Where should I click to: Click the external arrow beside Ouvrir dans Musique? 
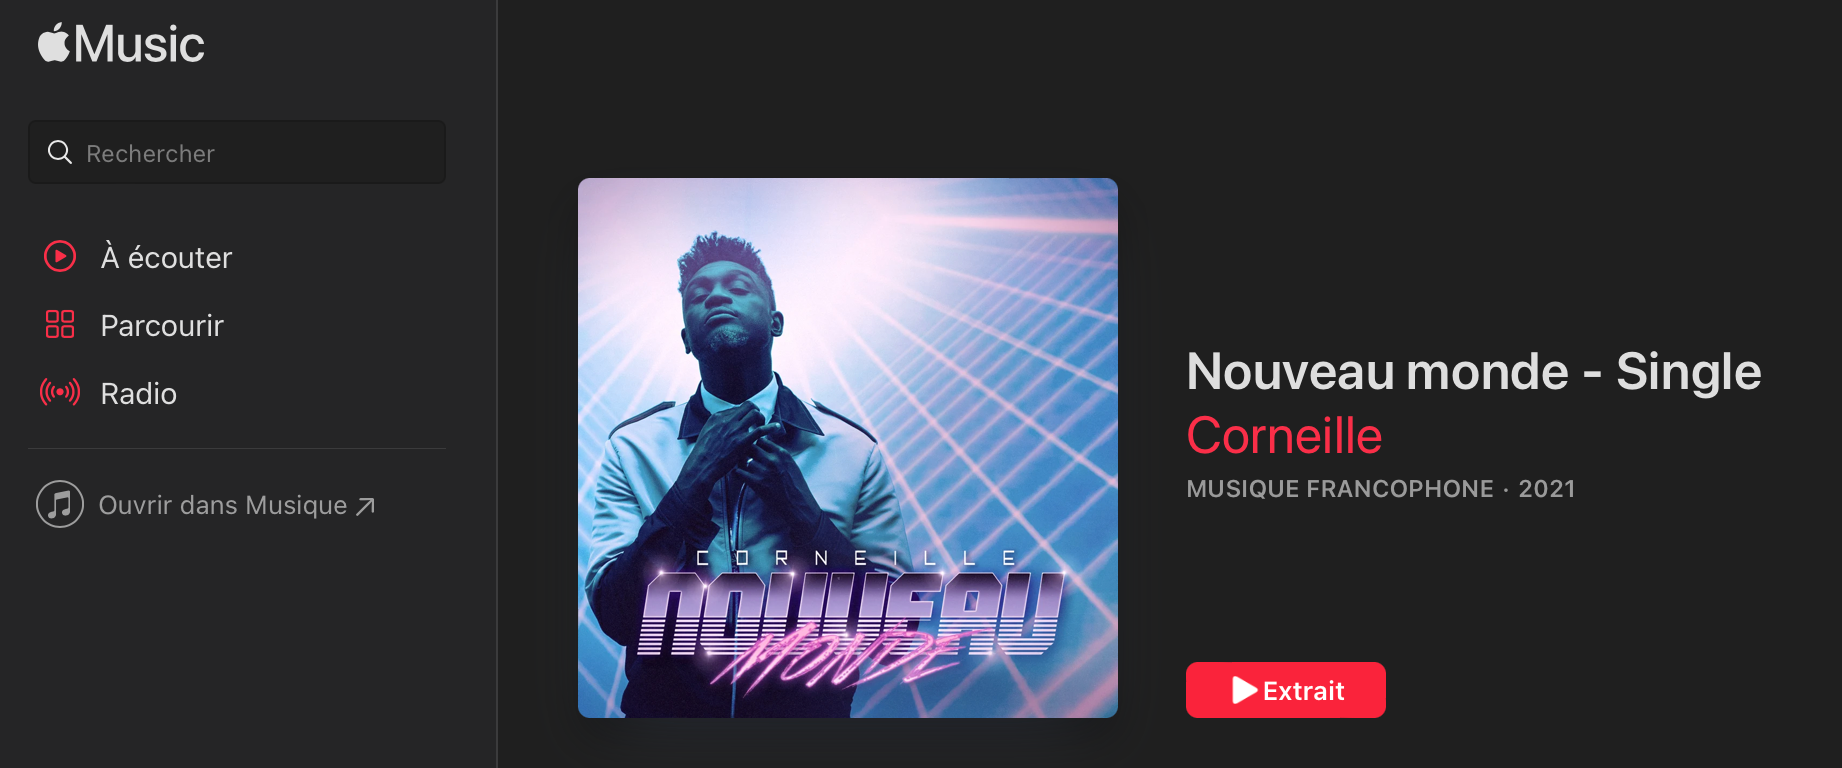[x=366, y=506]
